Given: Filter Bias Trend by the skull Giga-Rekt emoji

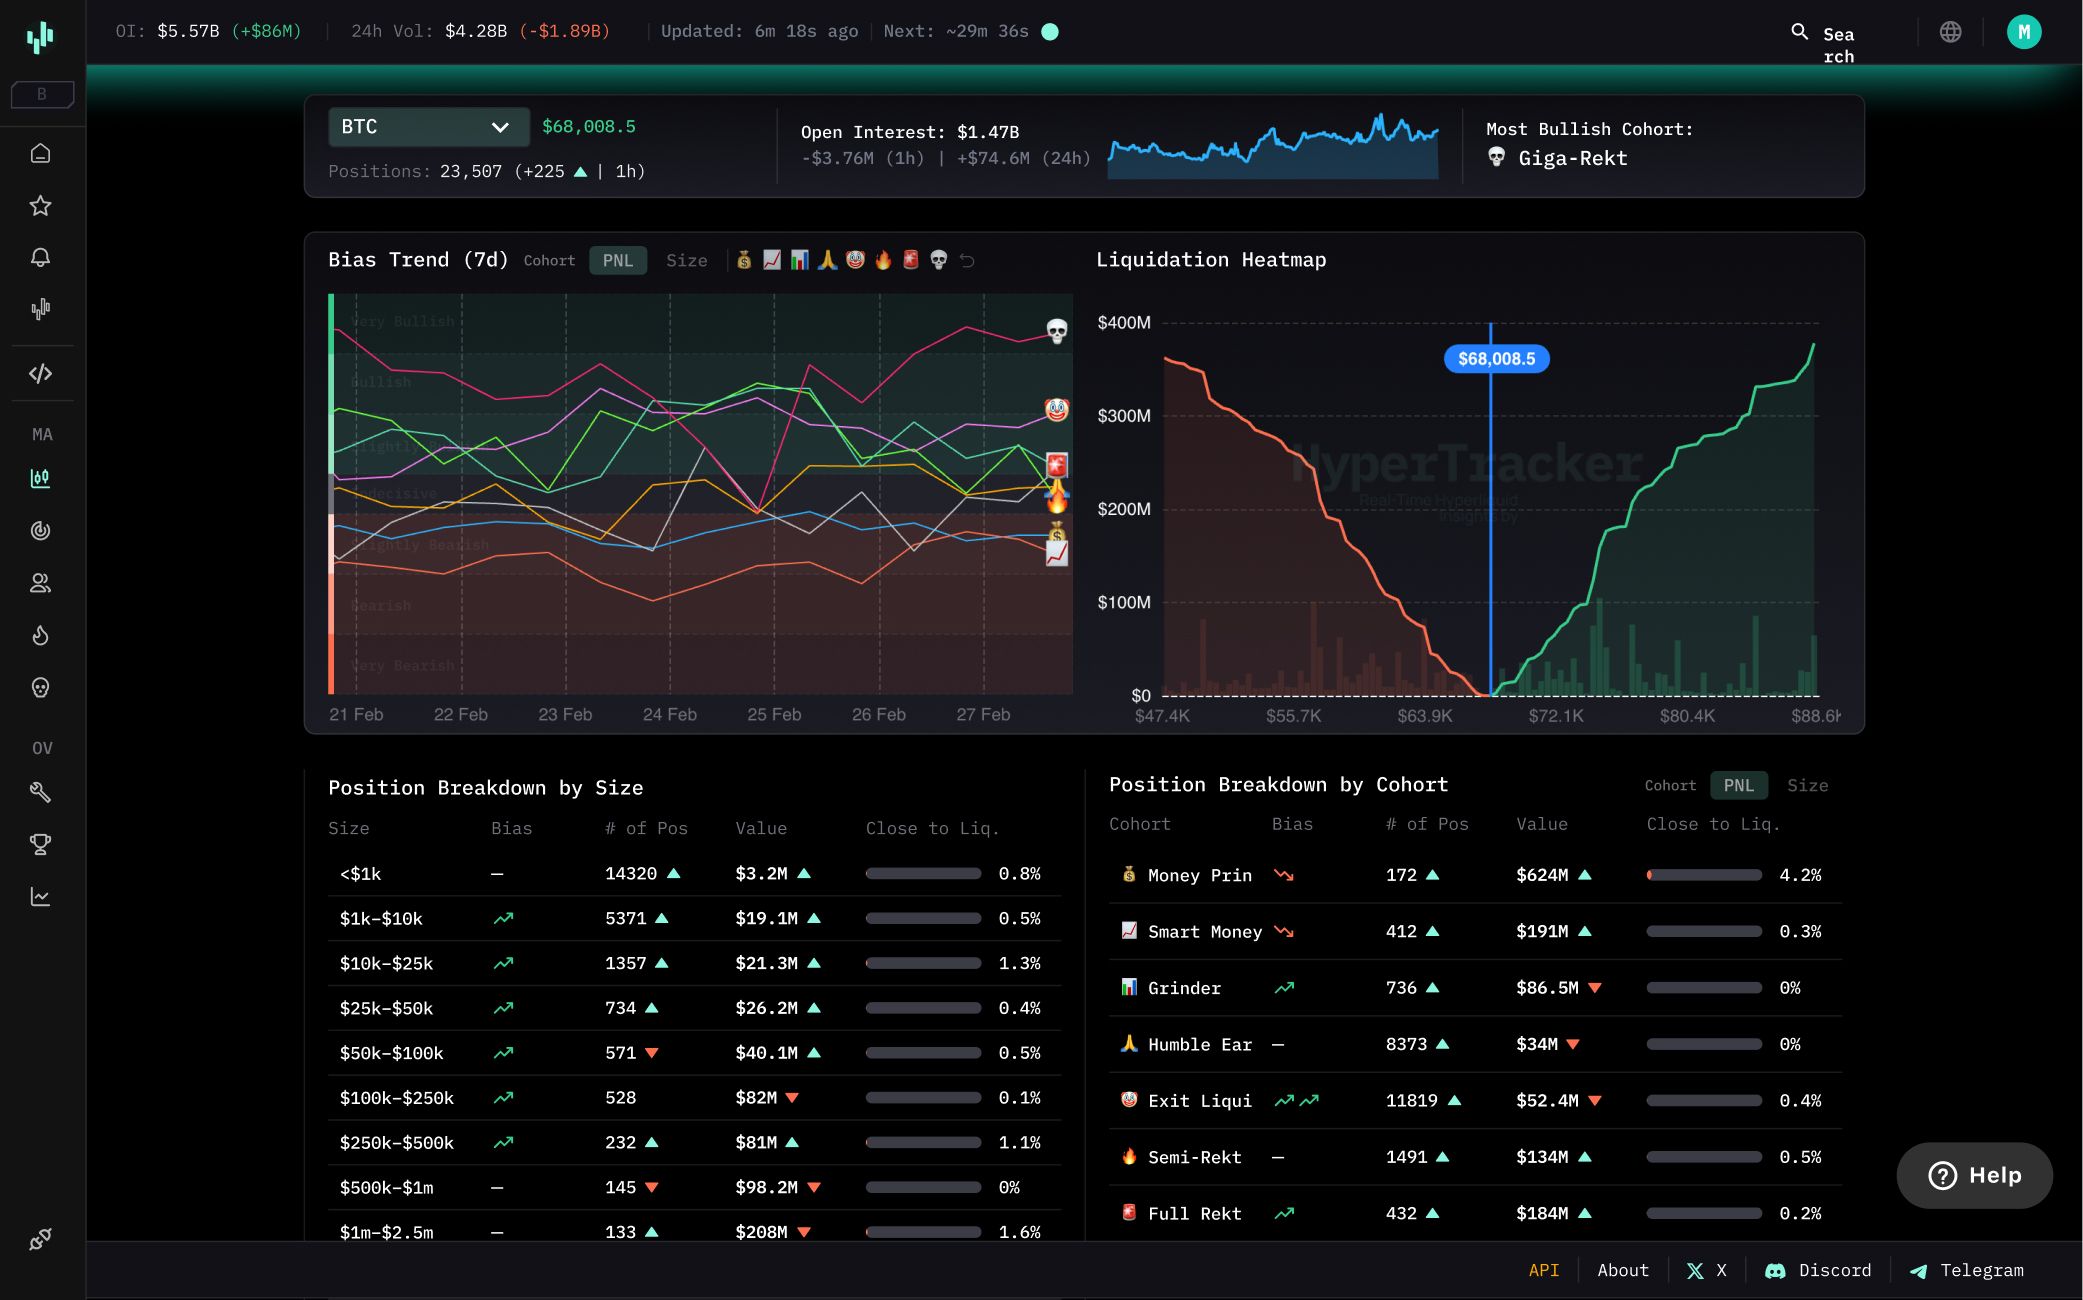Looking at the screenshot, I should pos(938,260).
